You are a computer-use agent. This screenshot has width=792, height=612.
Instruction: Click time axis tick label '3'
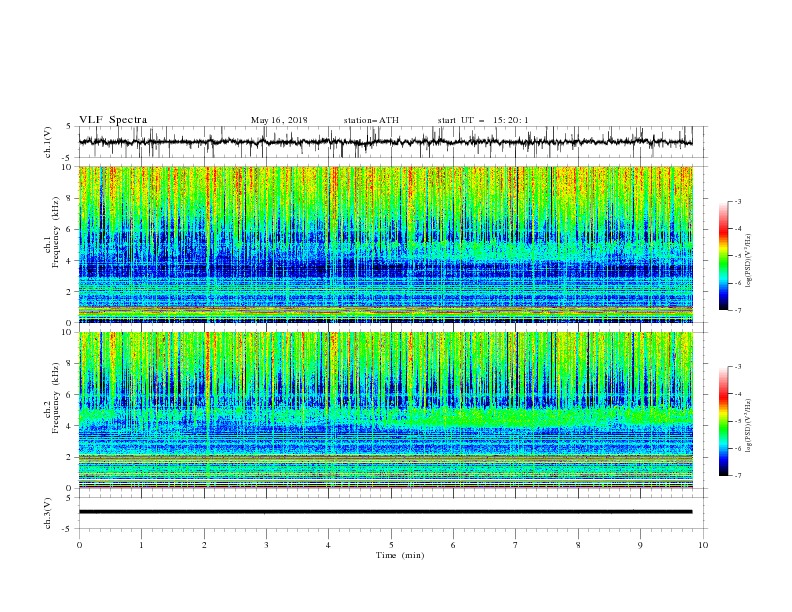point(266,545)
